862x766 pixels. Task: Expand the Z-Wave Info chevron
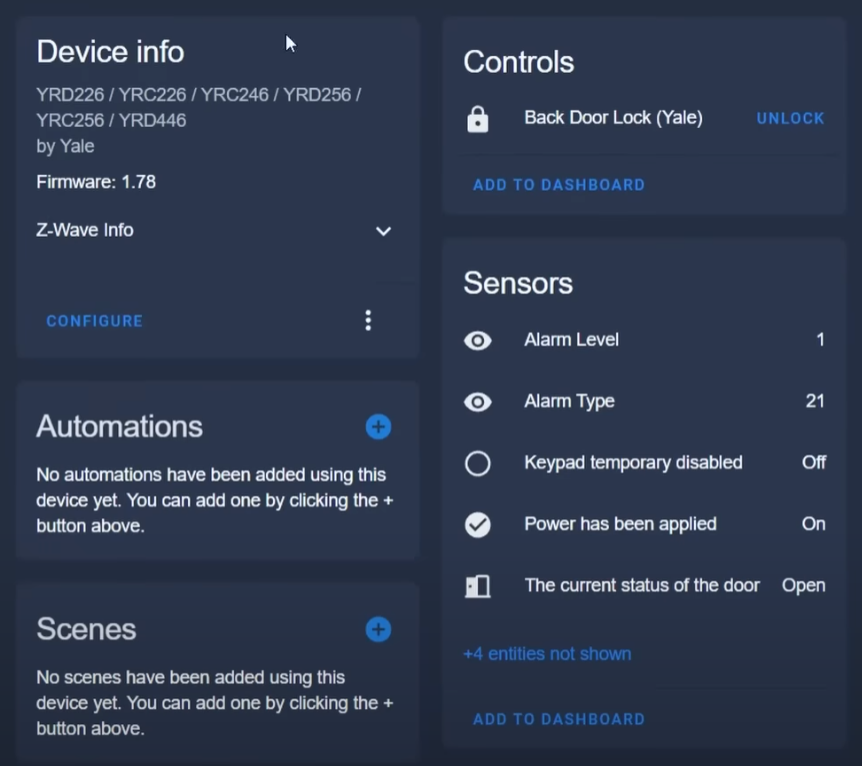[383, 231]
